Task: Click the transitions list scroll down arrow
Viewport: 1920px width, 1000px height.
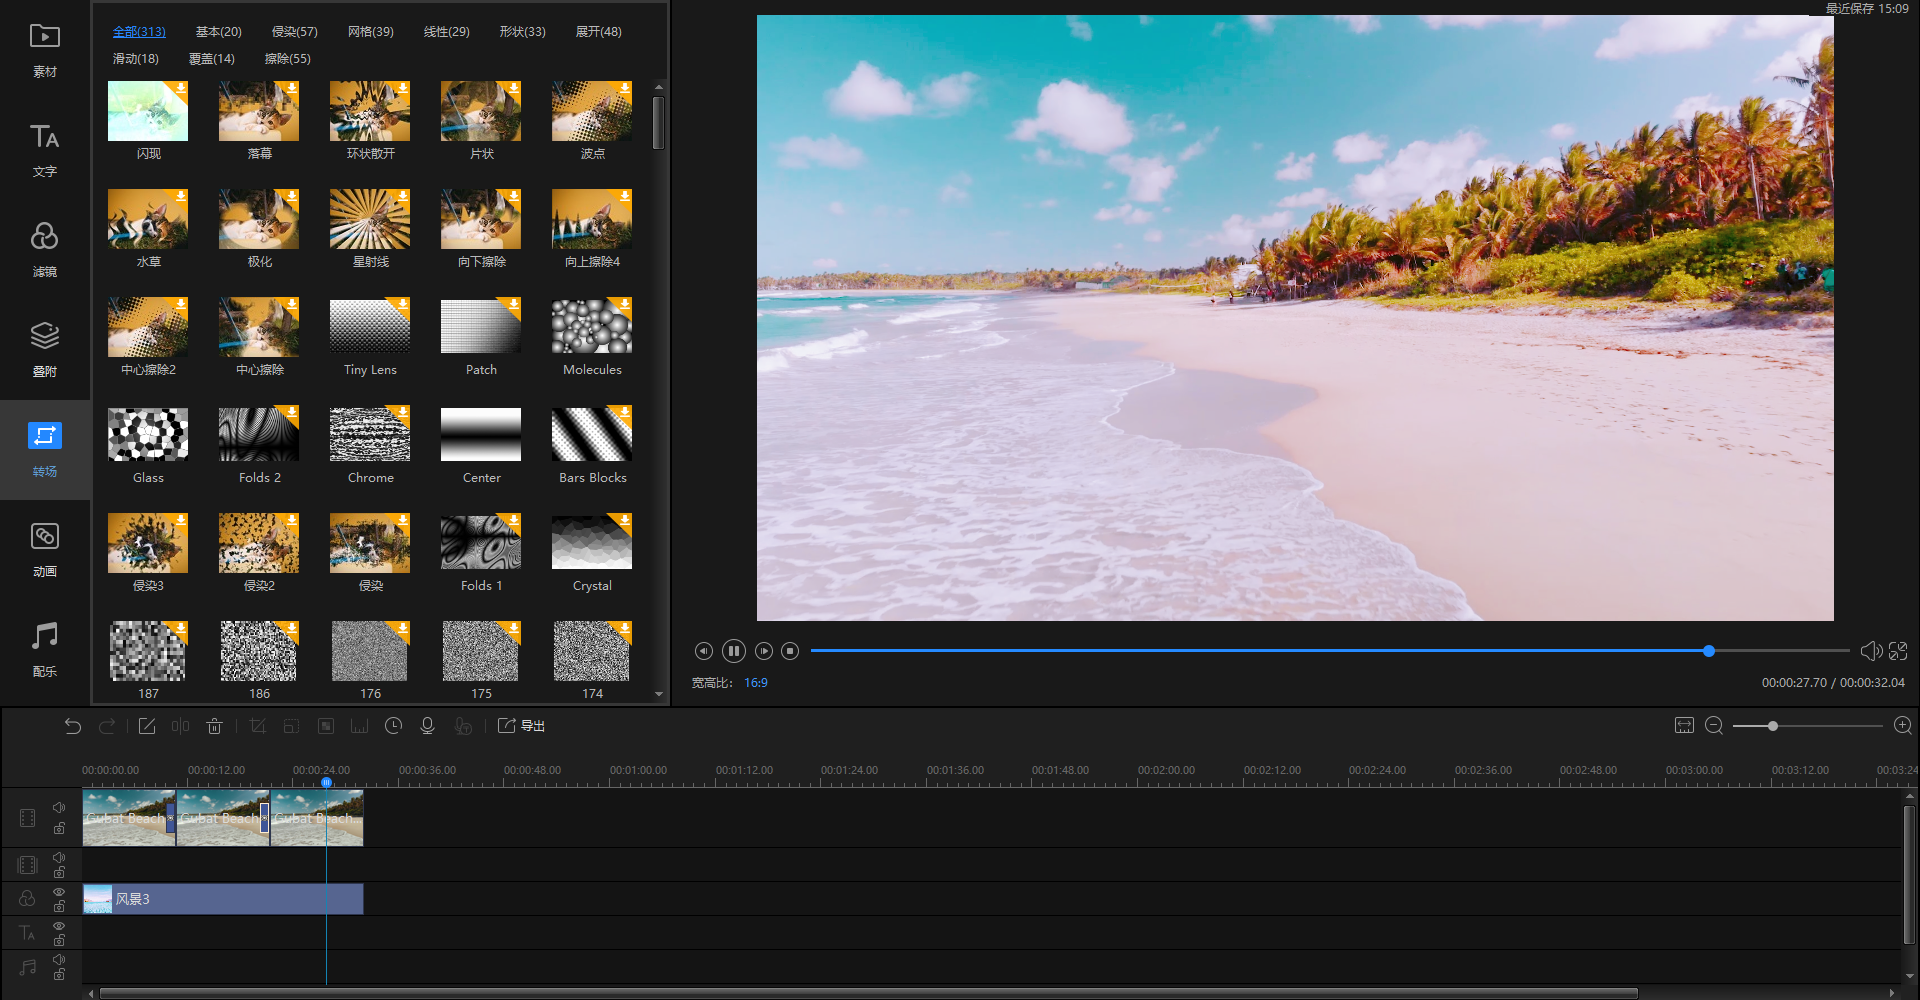Action: point(658,694)
